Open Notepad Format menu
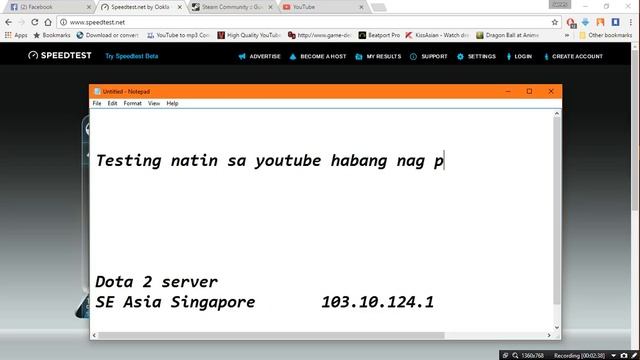This screenshot has height=360, width=640. [x=132, y=103]
